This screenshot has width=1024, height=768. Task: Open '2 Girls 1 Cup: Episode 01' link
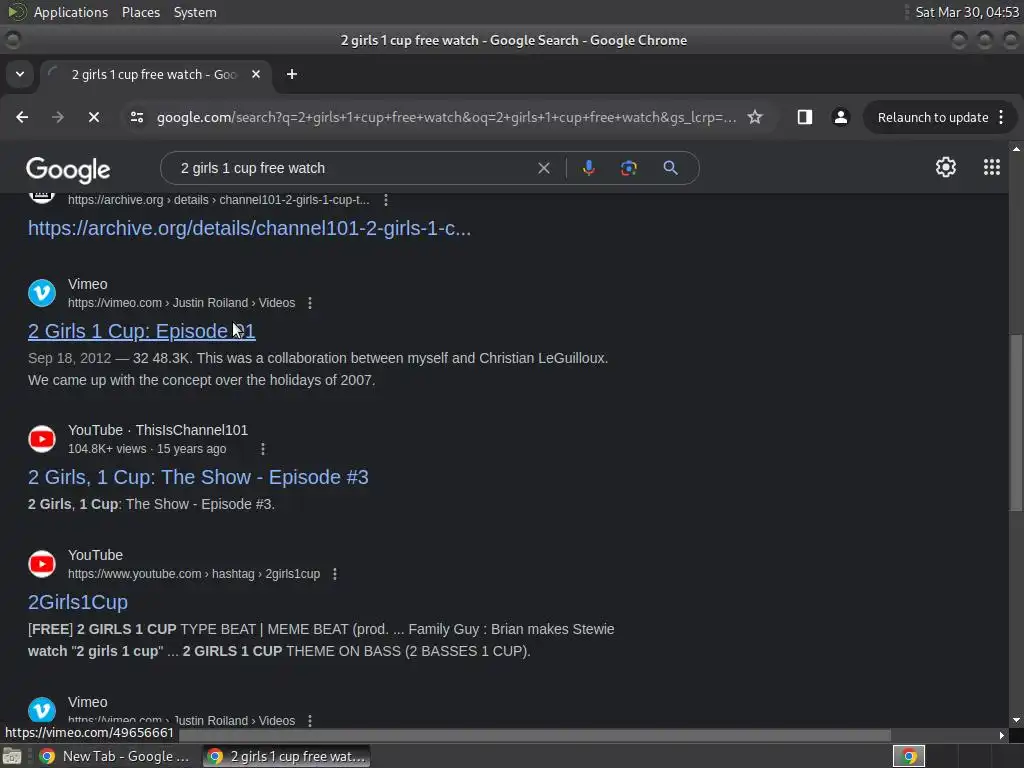[142, 331]
